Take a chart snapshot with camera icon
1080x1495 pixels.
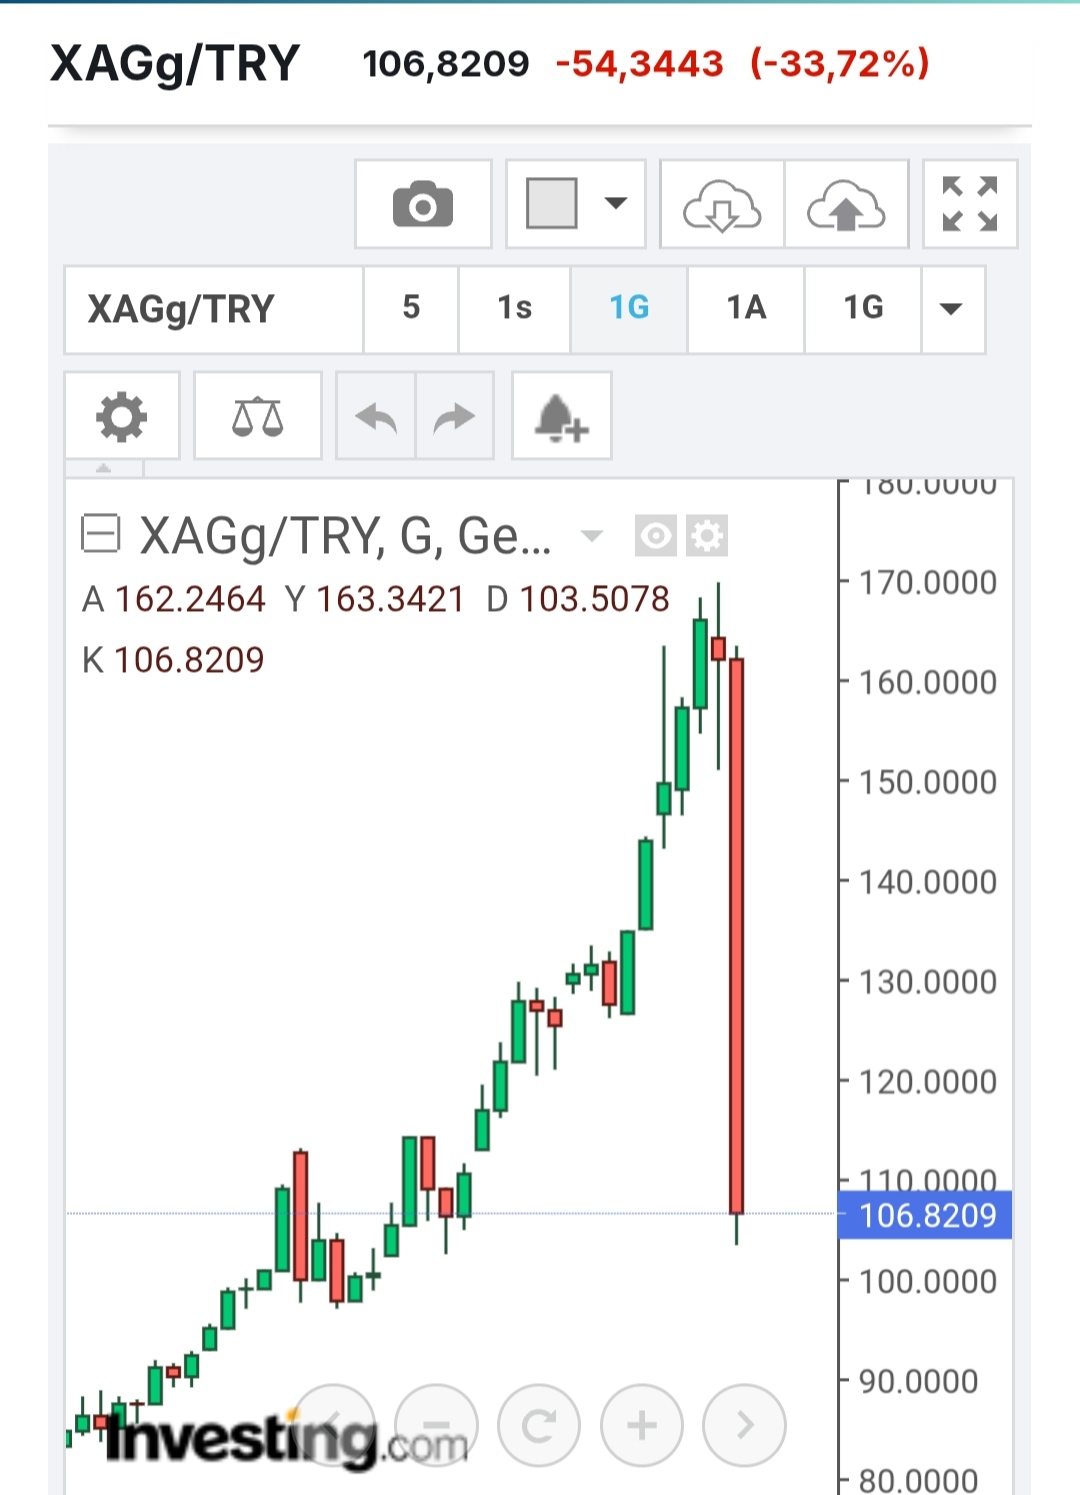click(x=423, y=205)
